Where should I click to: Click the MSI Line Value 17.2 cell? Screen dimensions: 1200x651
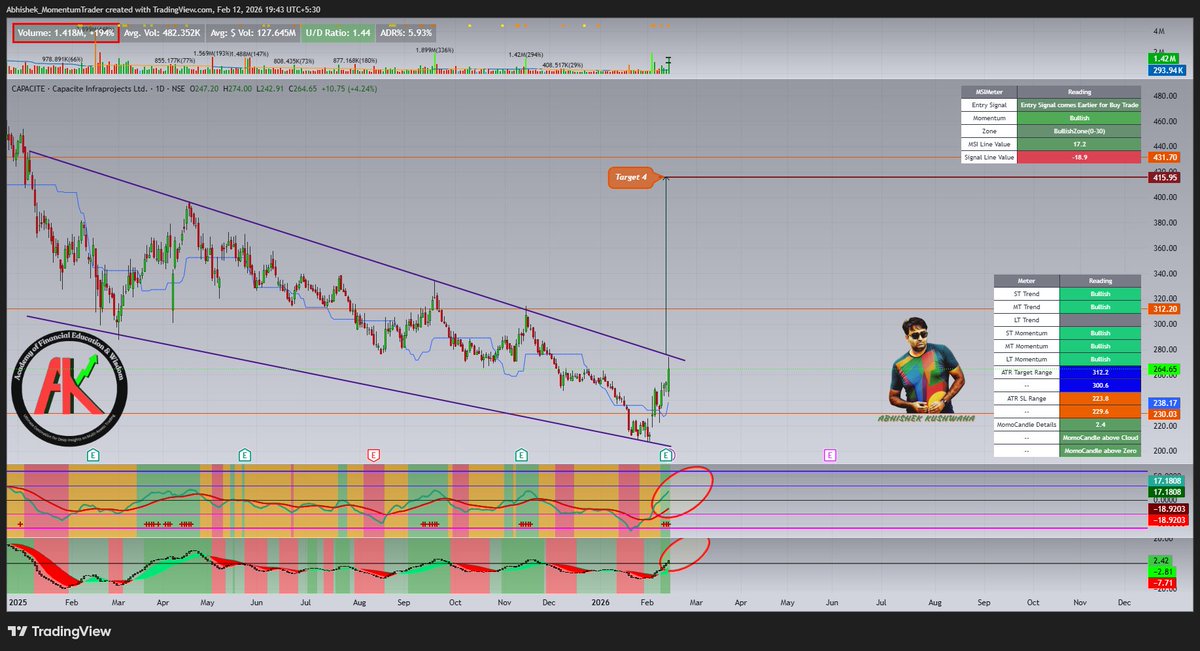pos(1079,144)
